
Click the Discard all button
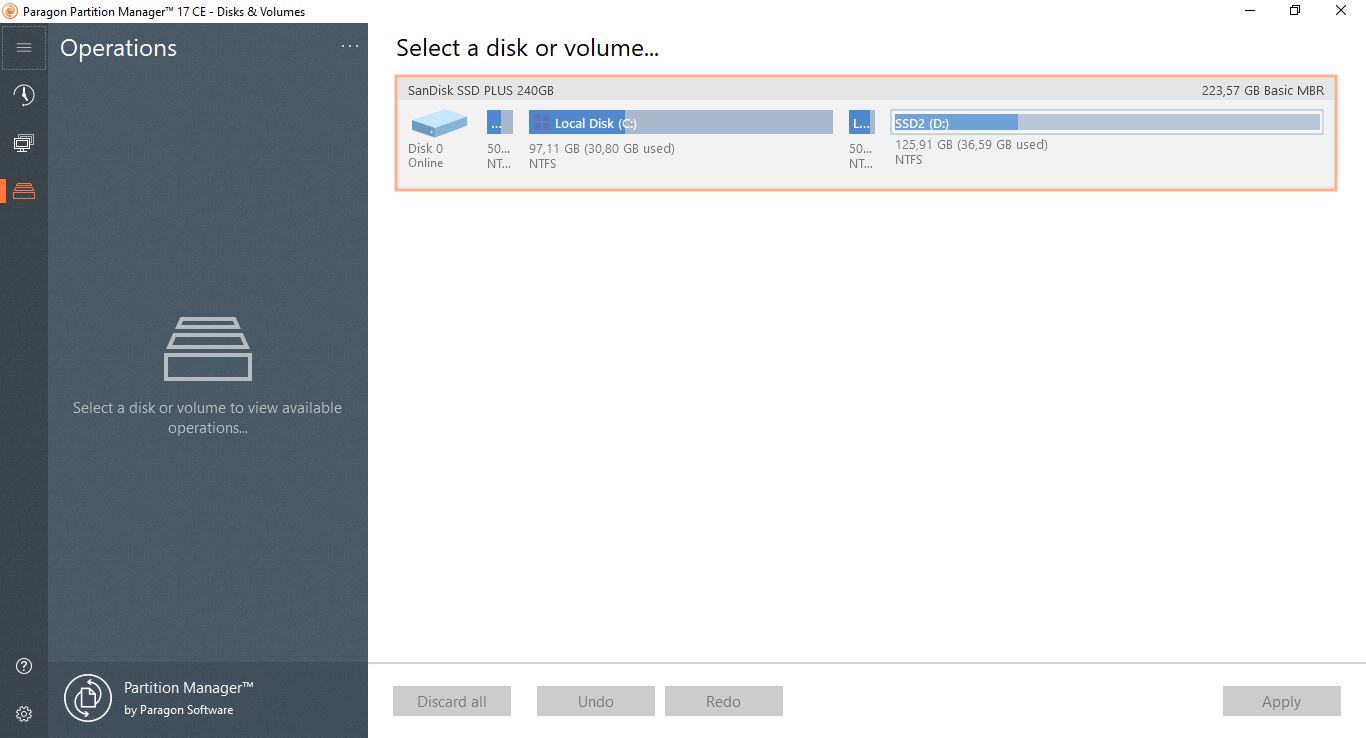pyautogui.click(x=452, y=701)
